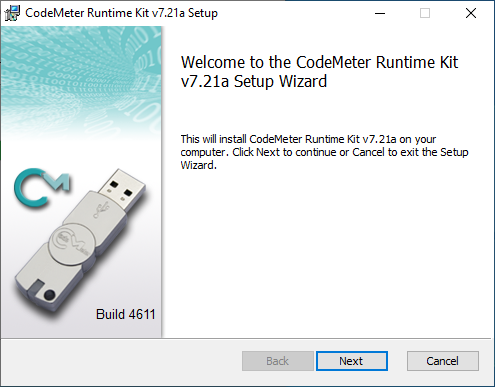Click the grey footer area beside the Back button
This screenshot has height=387, width=495.
(x=120, y=361)
